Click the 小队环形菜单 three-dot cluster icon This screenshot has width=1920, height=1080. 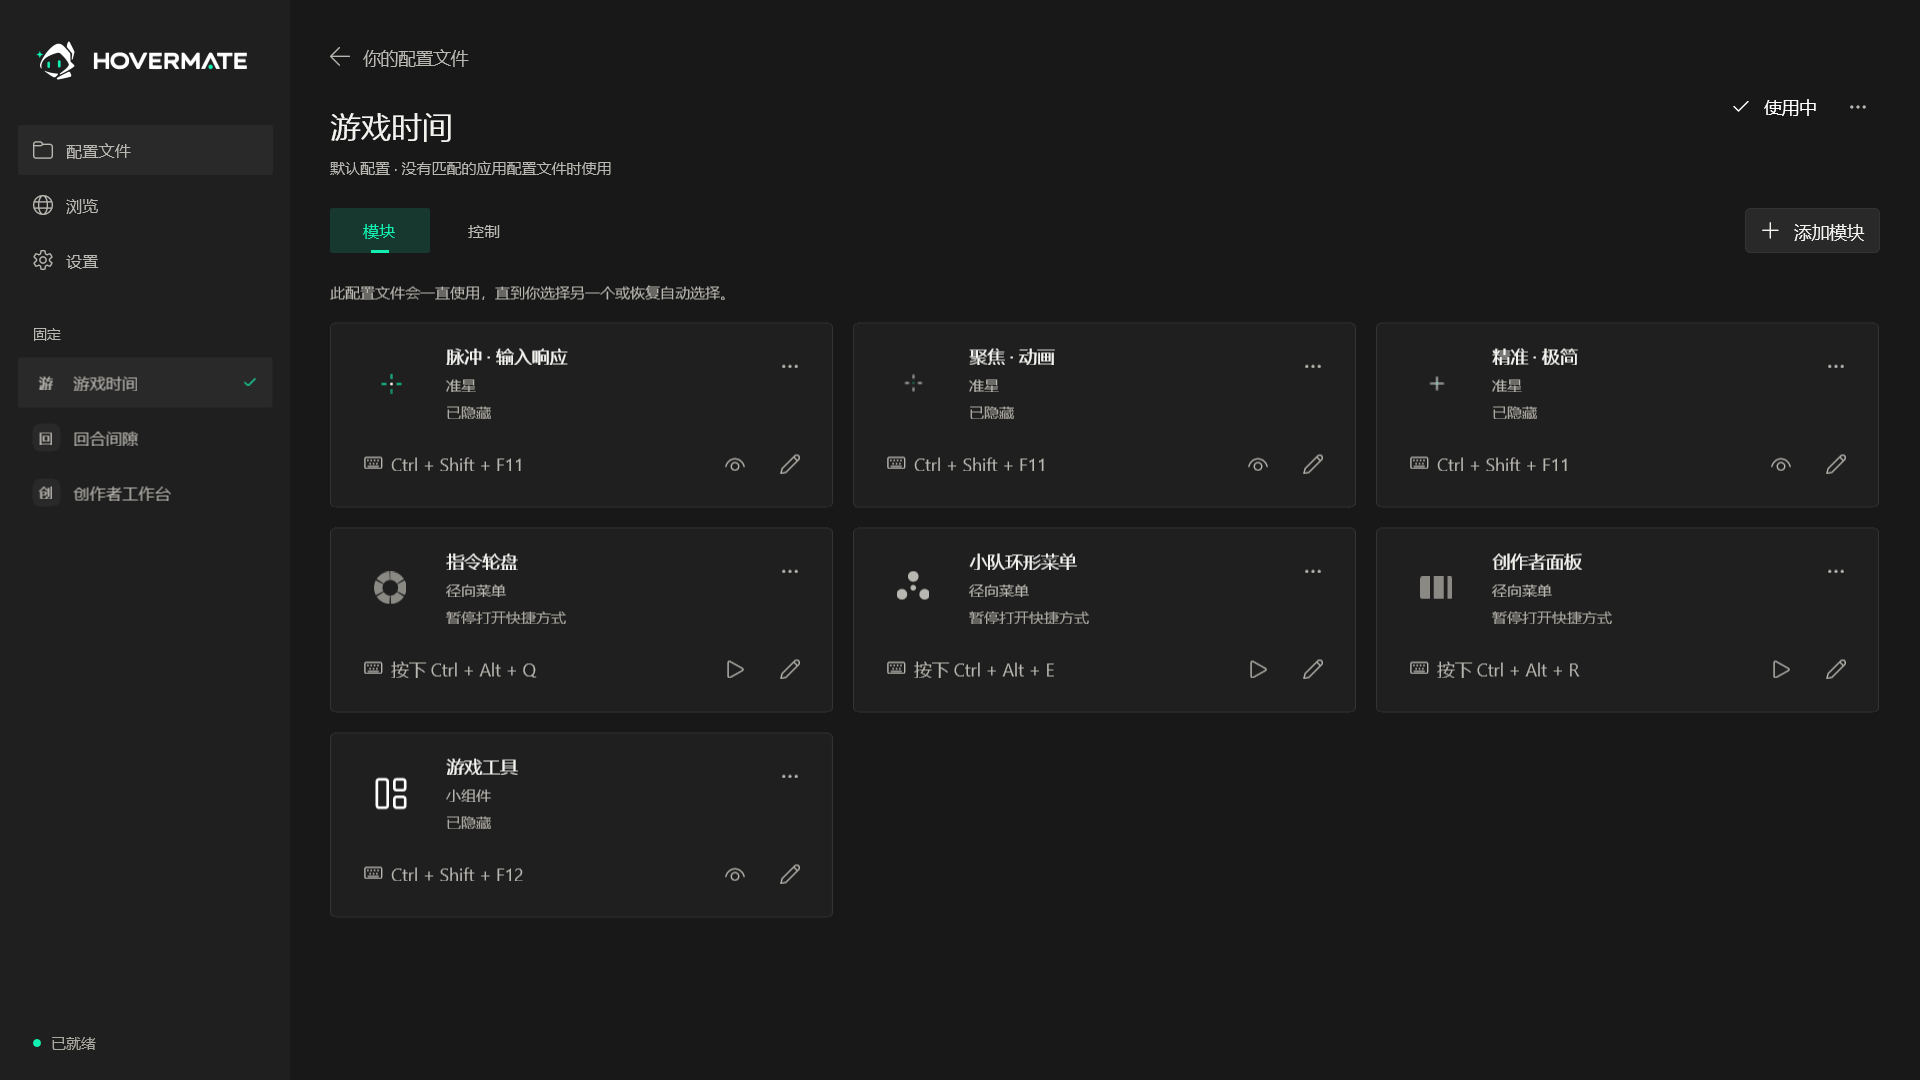pyautogui.click(x=913, y=586)
